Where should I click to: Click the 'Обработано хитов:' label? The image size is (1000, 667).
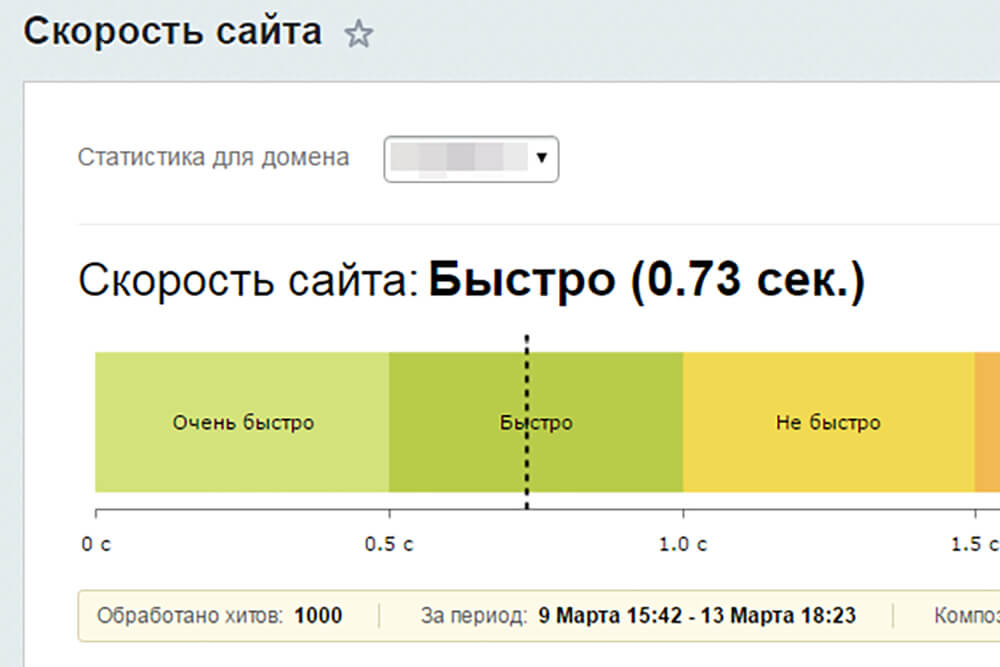[x=189, y=615]
